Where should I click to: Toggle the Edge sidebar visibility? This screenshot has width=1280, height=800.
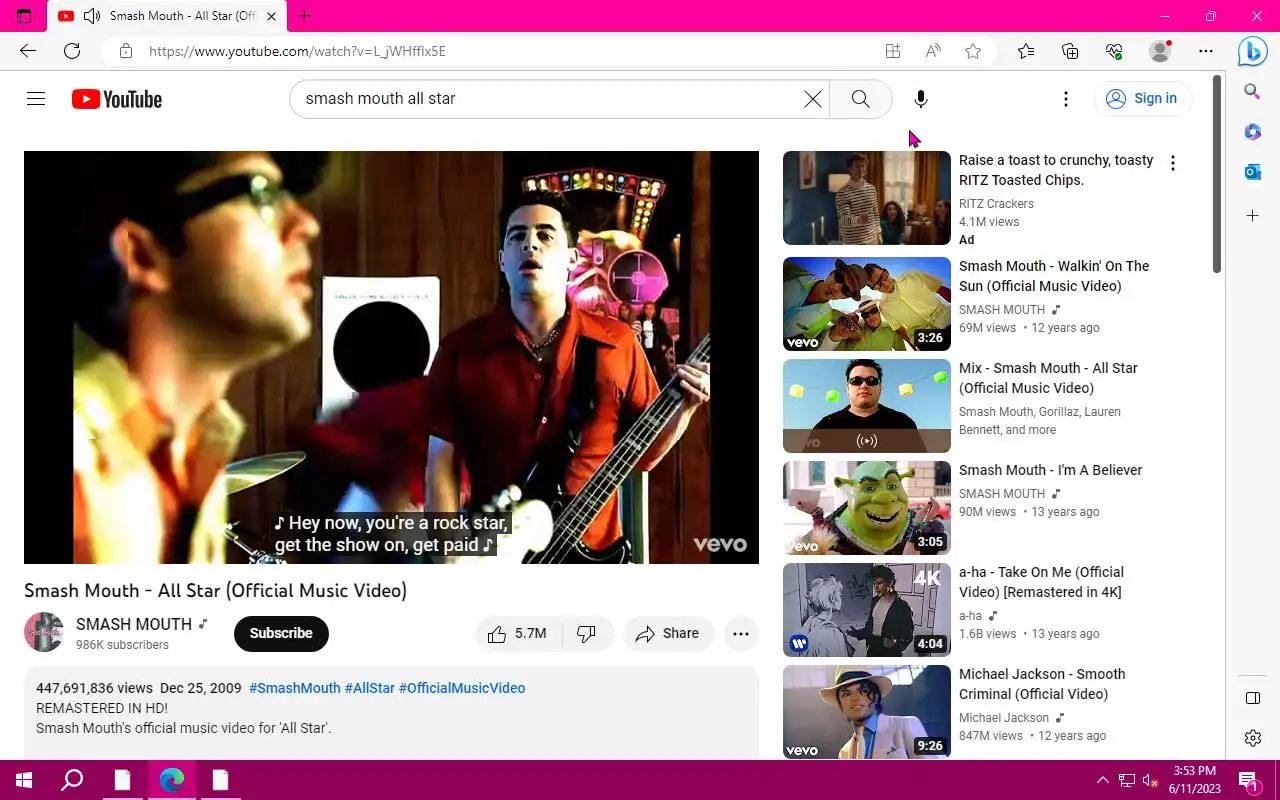coord(1252,698)
